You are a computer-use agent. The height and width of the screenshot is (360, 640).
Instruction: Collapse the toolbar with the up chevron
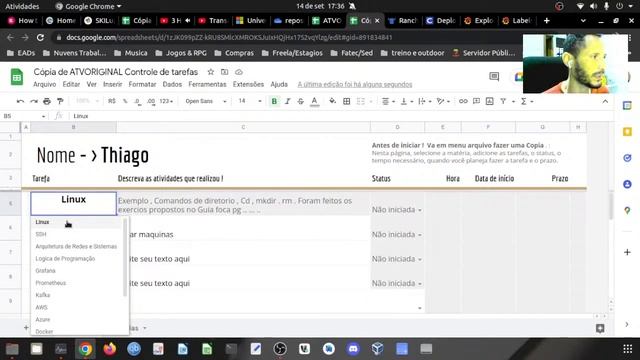coord(605,101)
